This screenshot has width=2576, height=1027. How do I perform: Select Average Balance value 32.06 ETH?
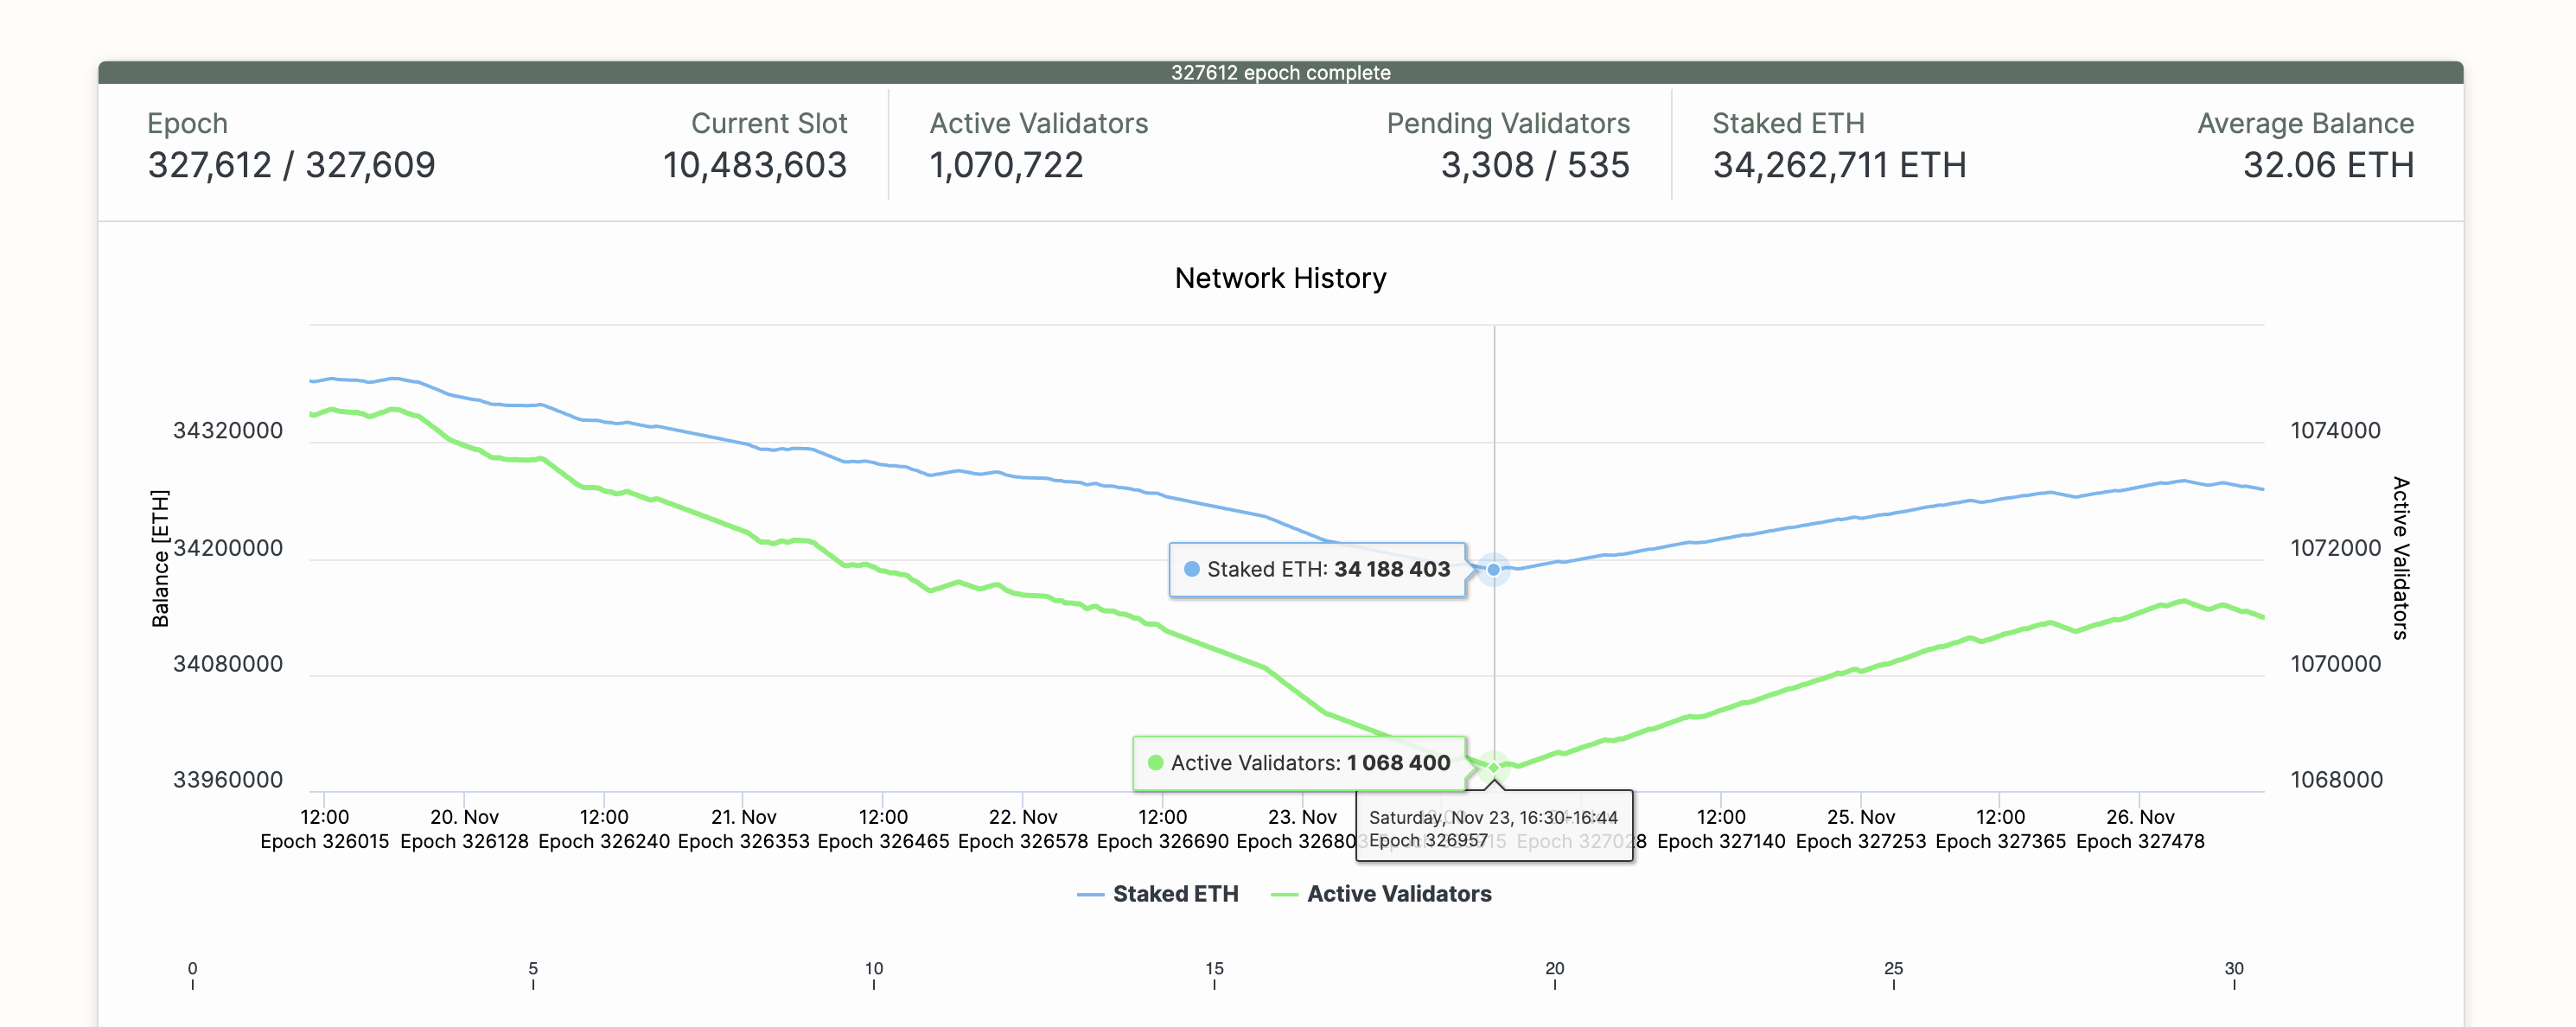(x=2328, y=165)
